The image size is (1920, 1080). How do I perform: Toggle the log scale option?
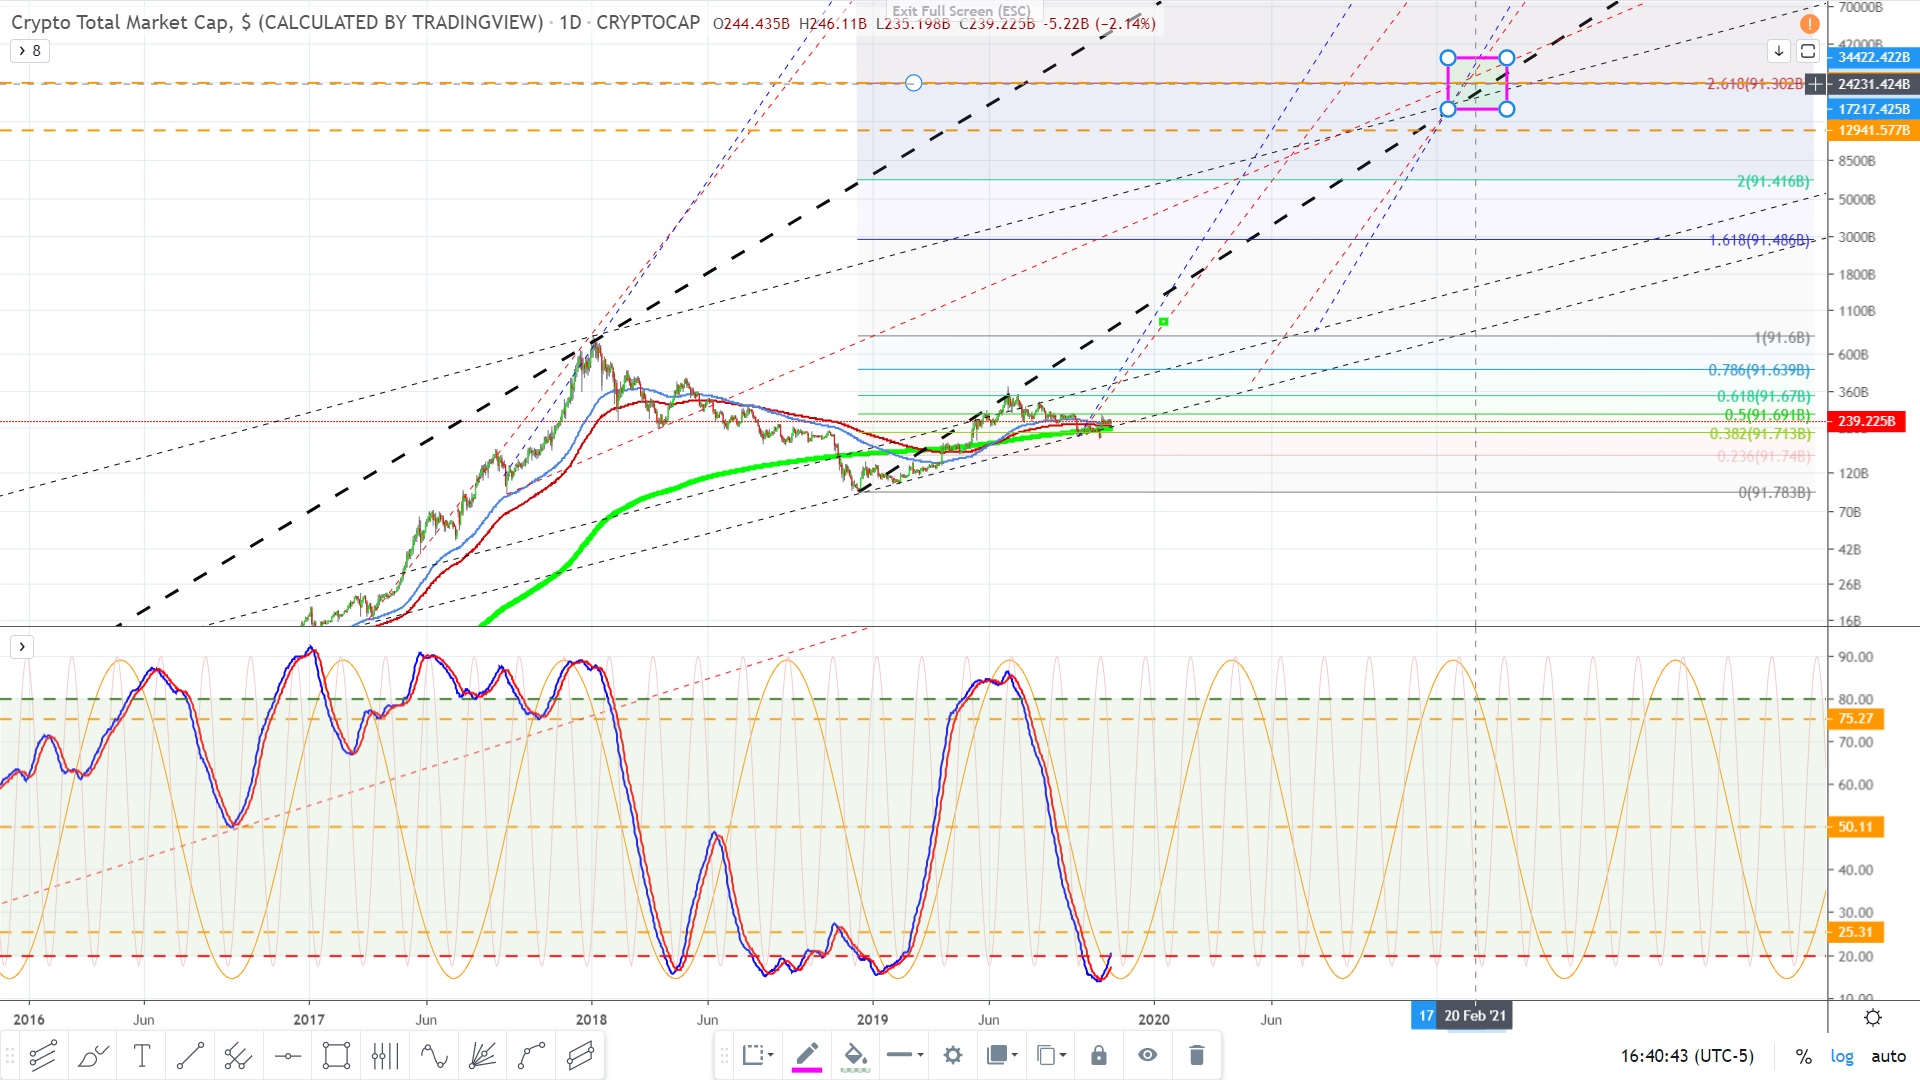(1842, 1056)
